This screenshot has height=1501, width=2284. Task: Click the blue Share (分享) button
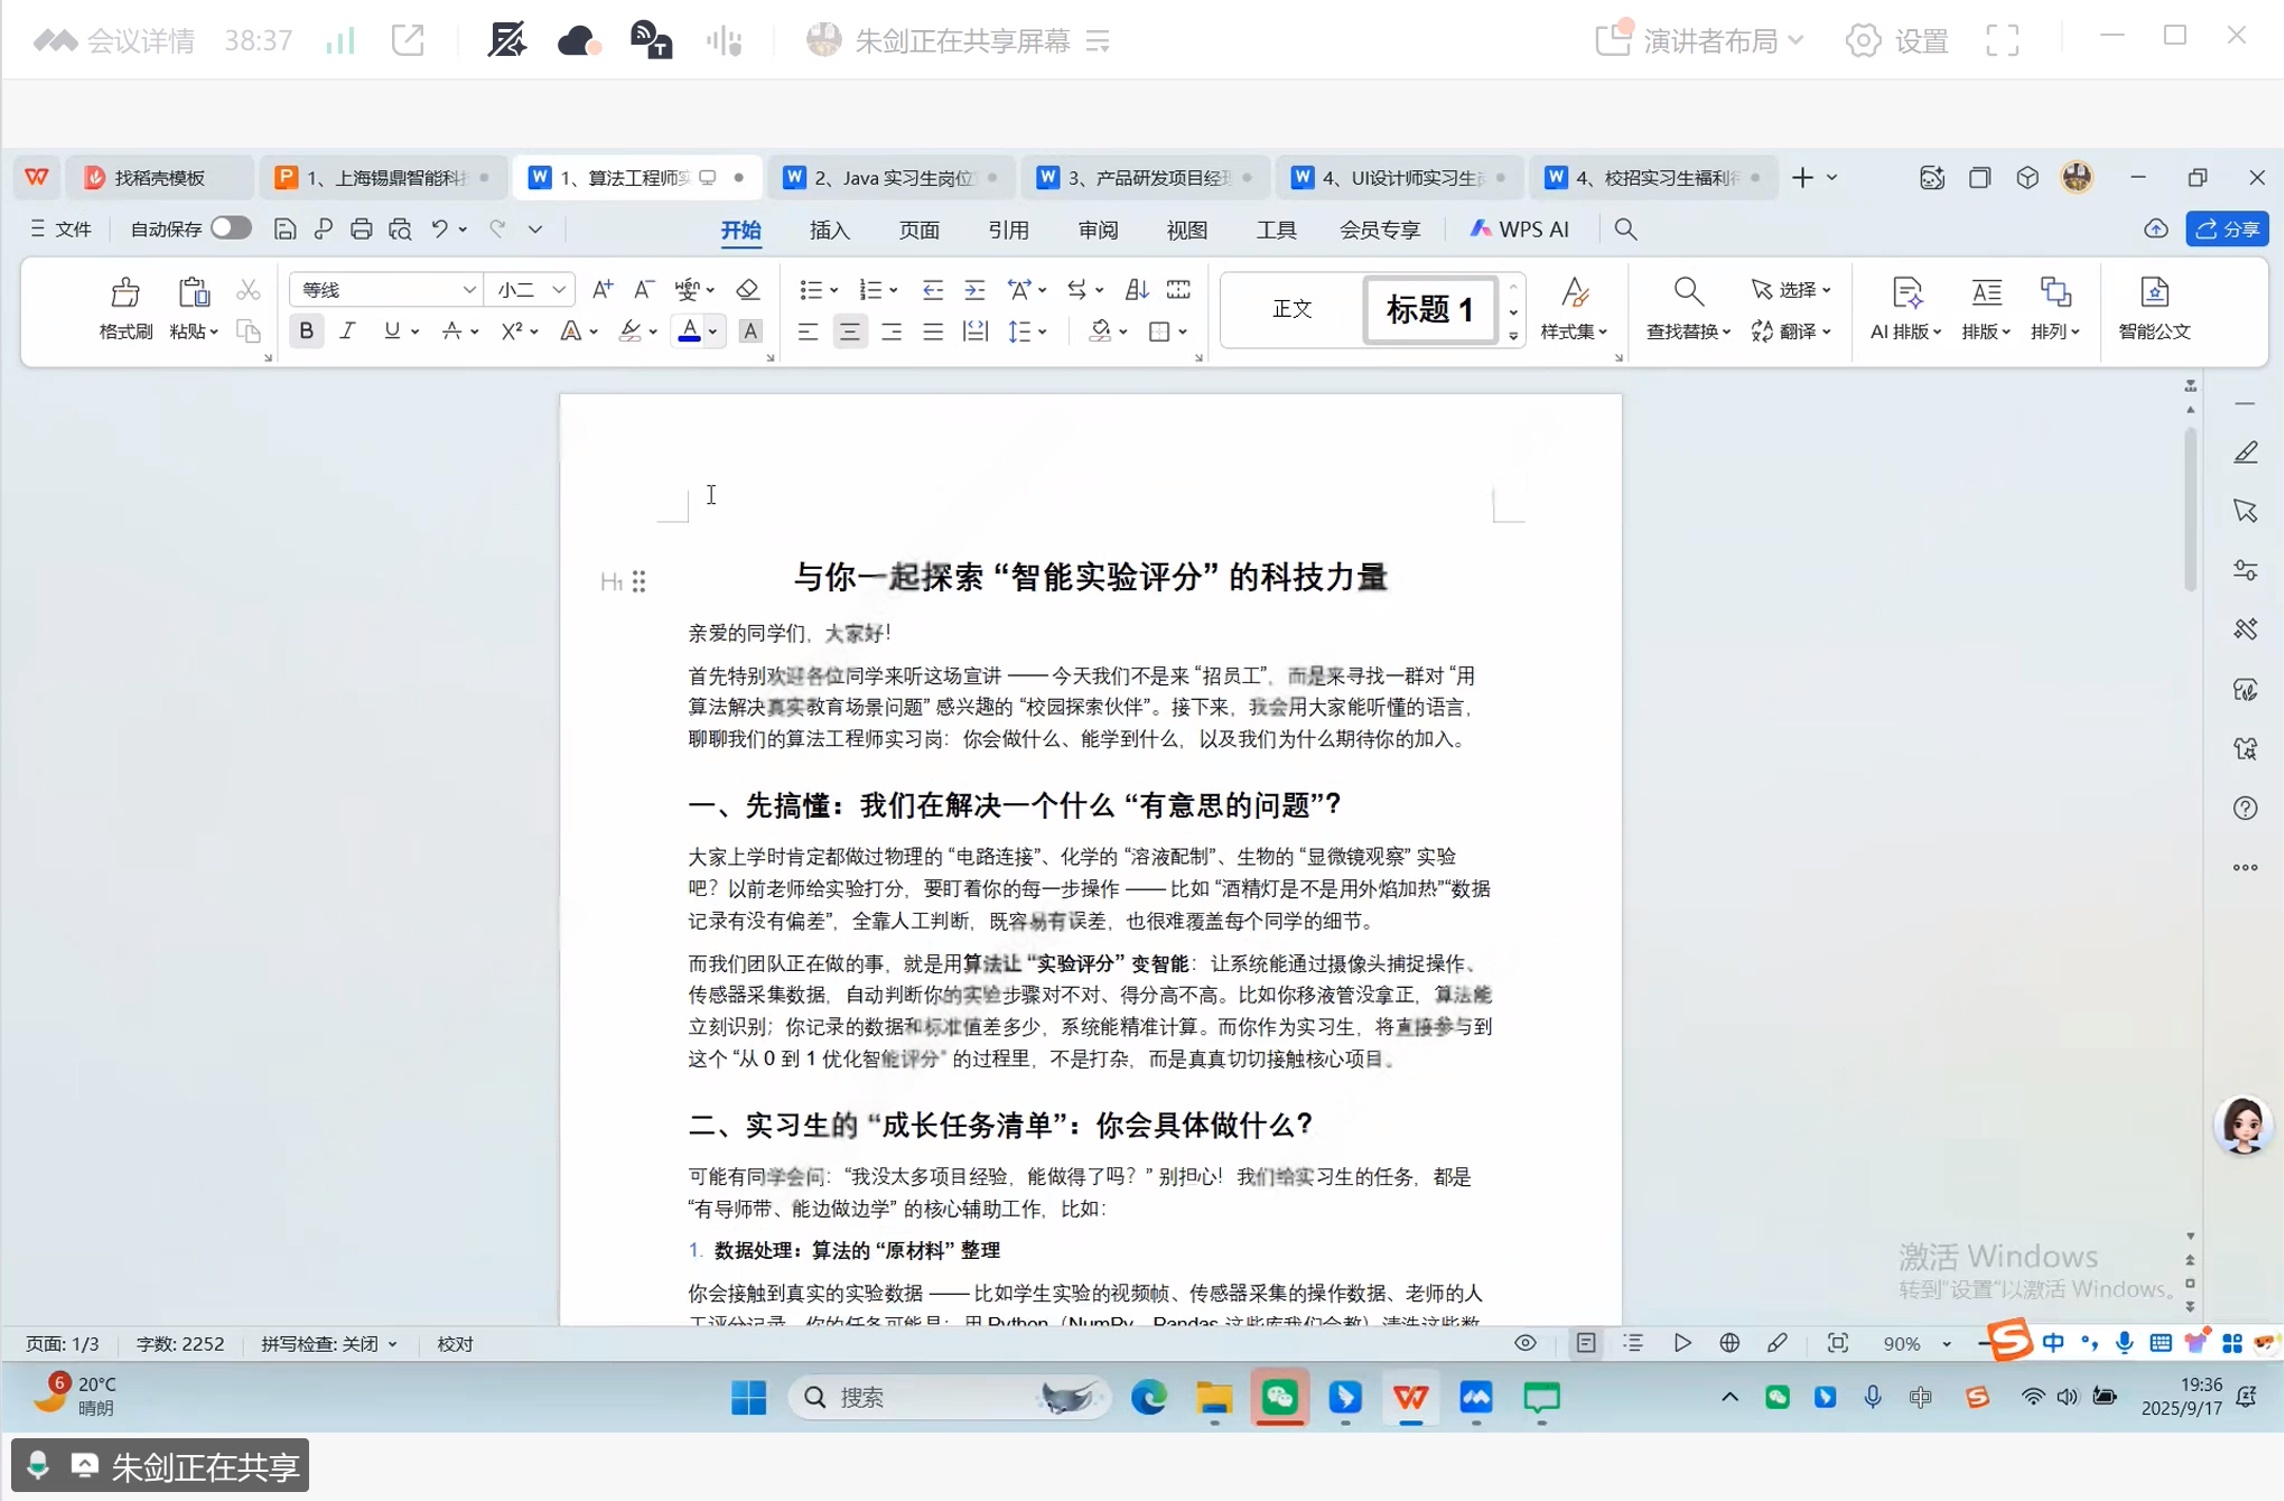click(x=2227, y=229)
